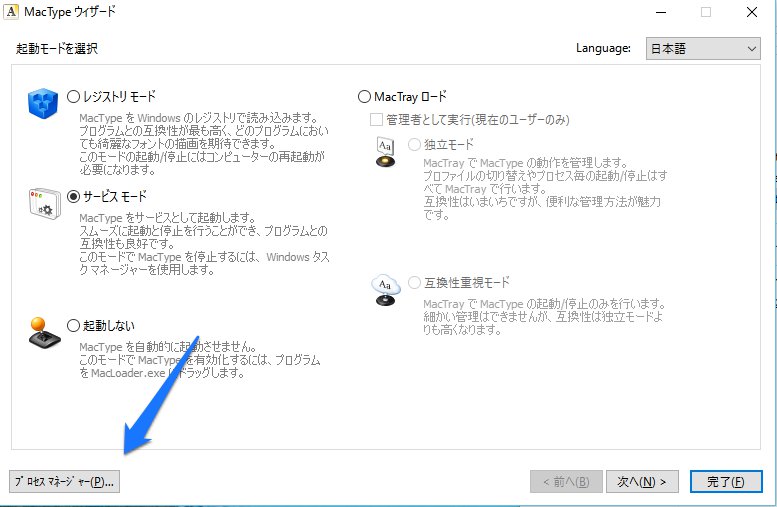
Task: Click the 互換性重視モード cloud Aa icon
Action: coord(386,290)
